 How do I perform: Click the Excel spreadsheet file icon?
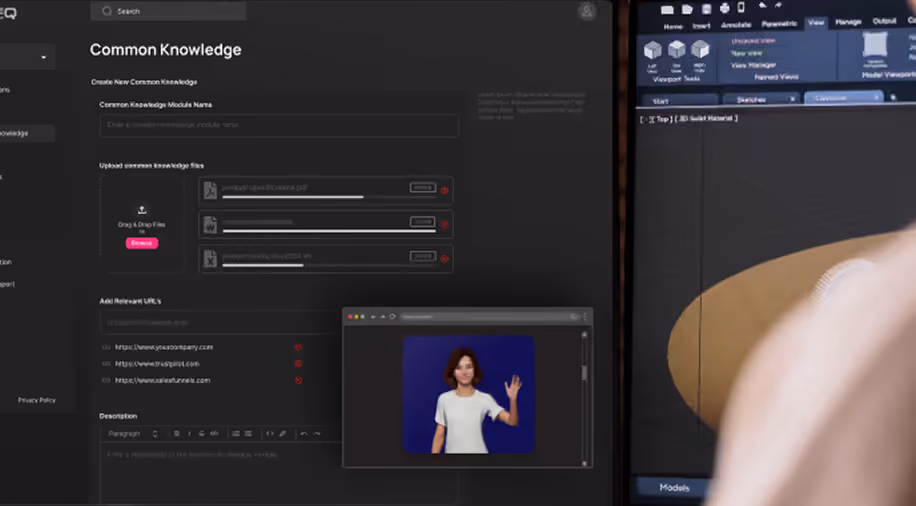pyautogui.click(x=210, y=258)
